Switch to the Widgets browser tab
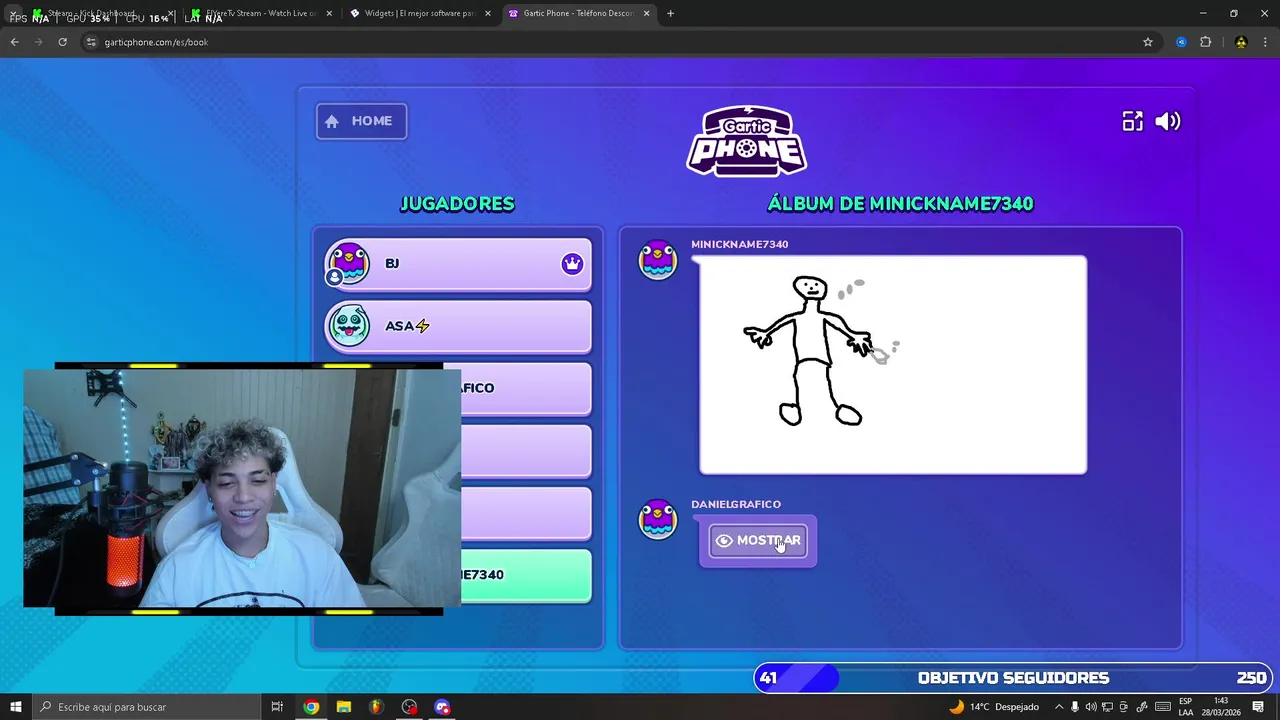The width and height of the screenshot is (1280, 720). click(x=419, y=13)
